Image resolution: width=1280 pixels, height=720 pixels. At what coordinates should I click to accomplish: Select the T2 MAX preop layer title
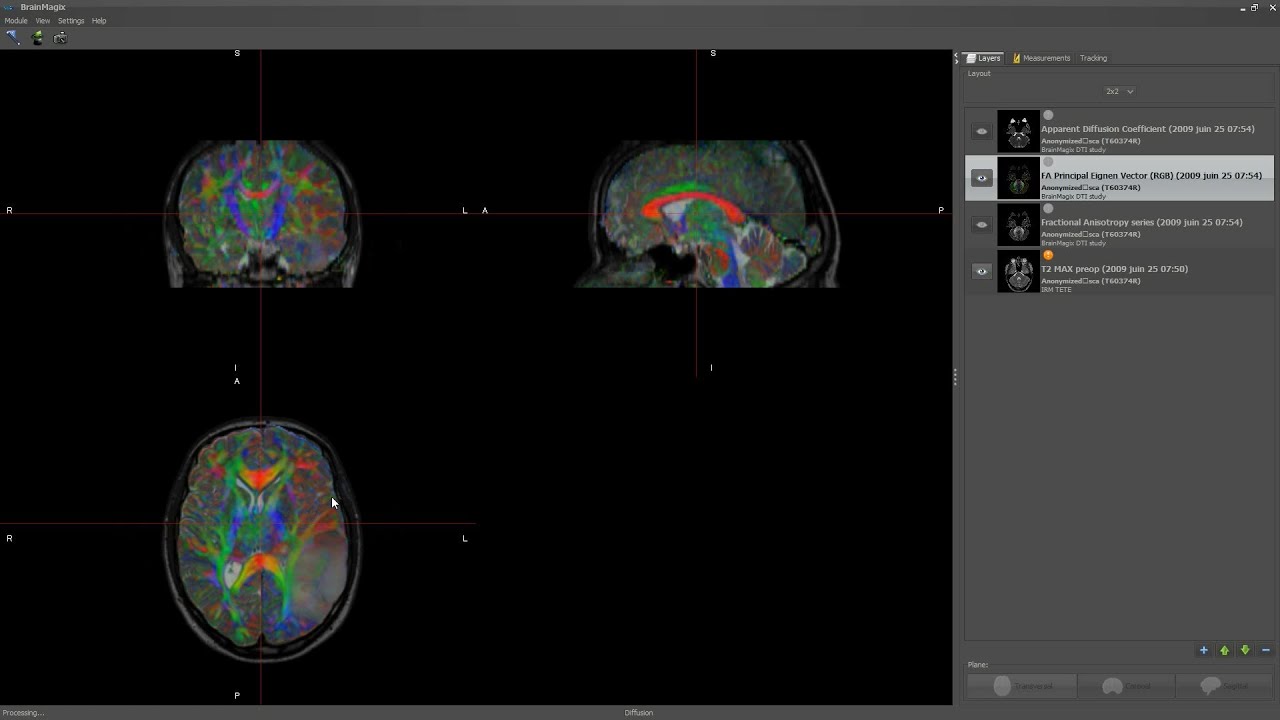pos(1114,269)
